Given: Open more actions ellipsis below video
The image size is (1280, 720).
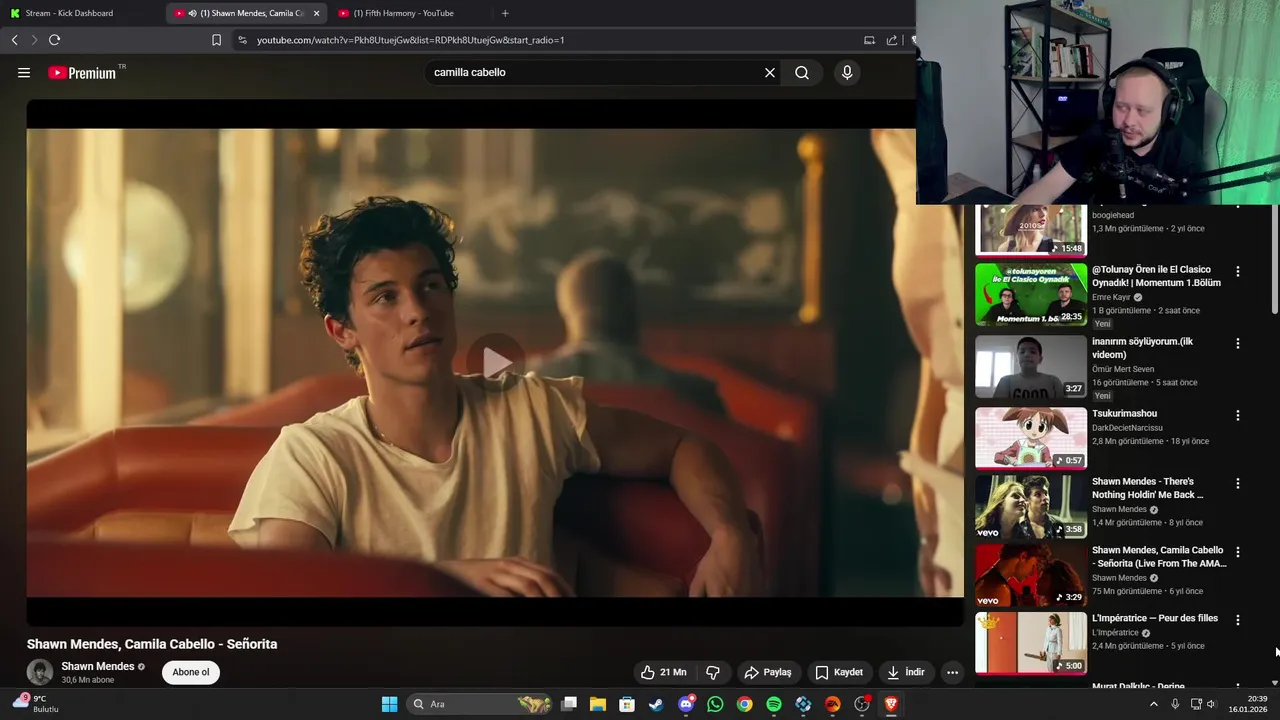Looking at the screenshot, I should coord(952,672).
